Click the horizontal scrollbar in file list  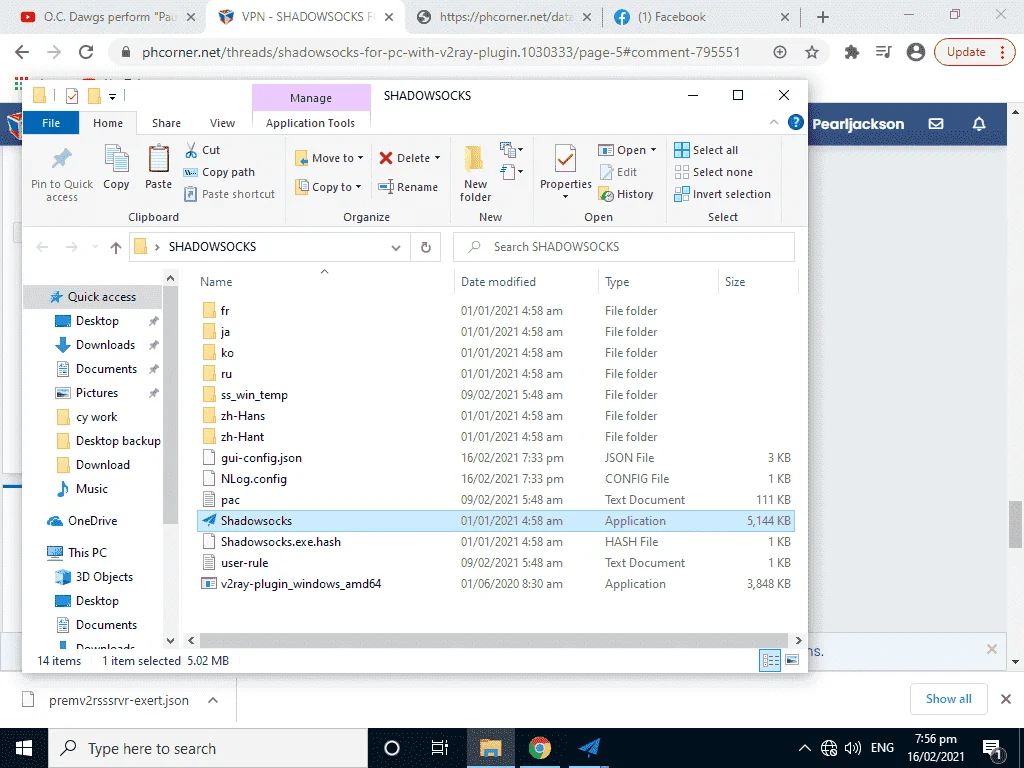tap(494, 640)
